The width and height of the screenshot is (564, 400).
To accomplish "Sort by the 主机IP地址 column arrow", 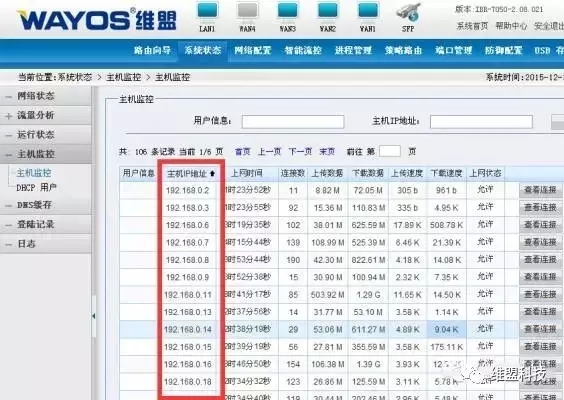I will click(212, 174).
